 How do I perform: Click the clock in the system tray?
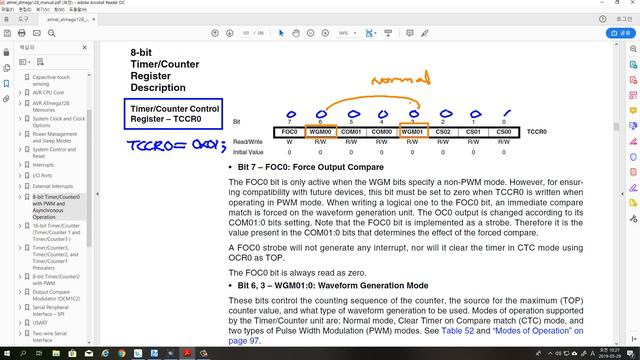(x=609, y=353)
